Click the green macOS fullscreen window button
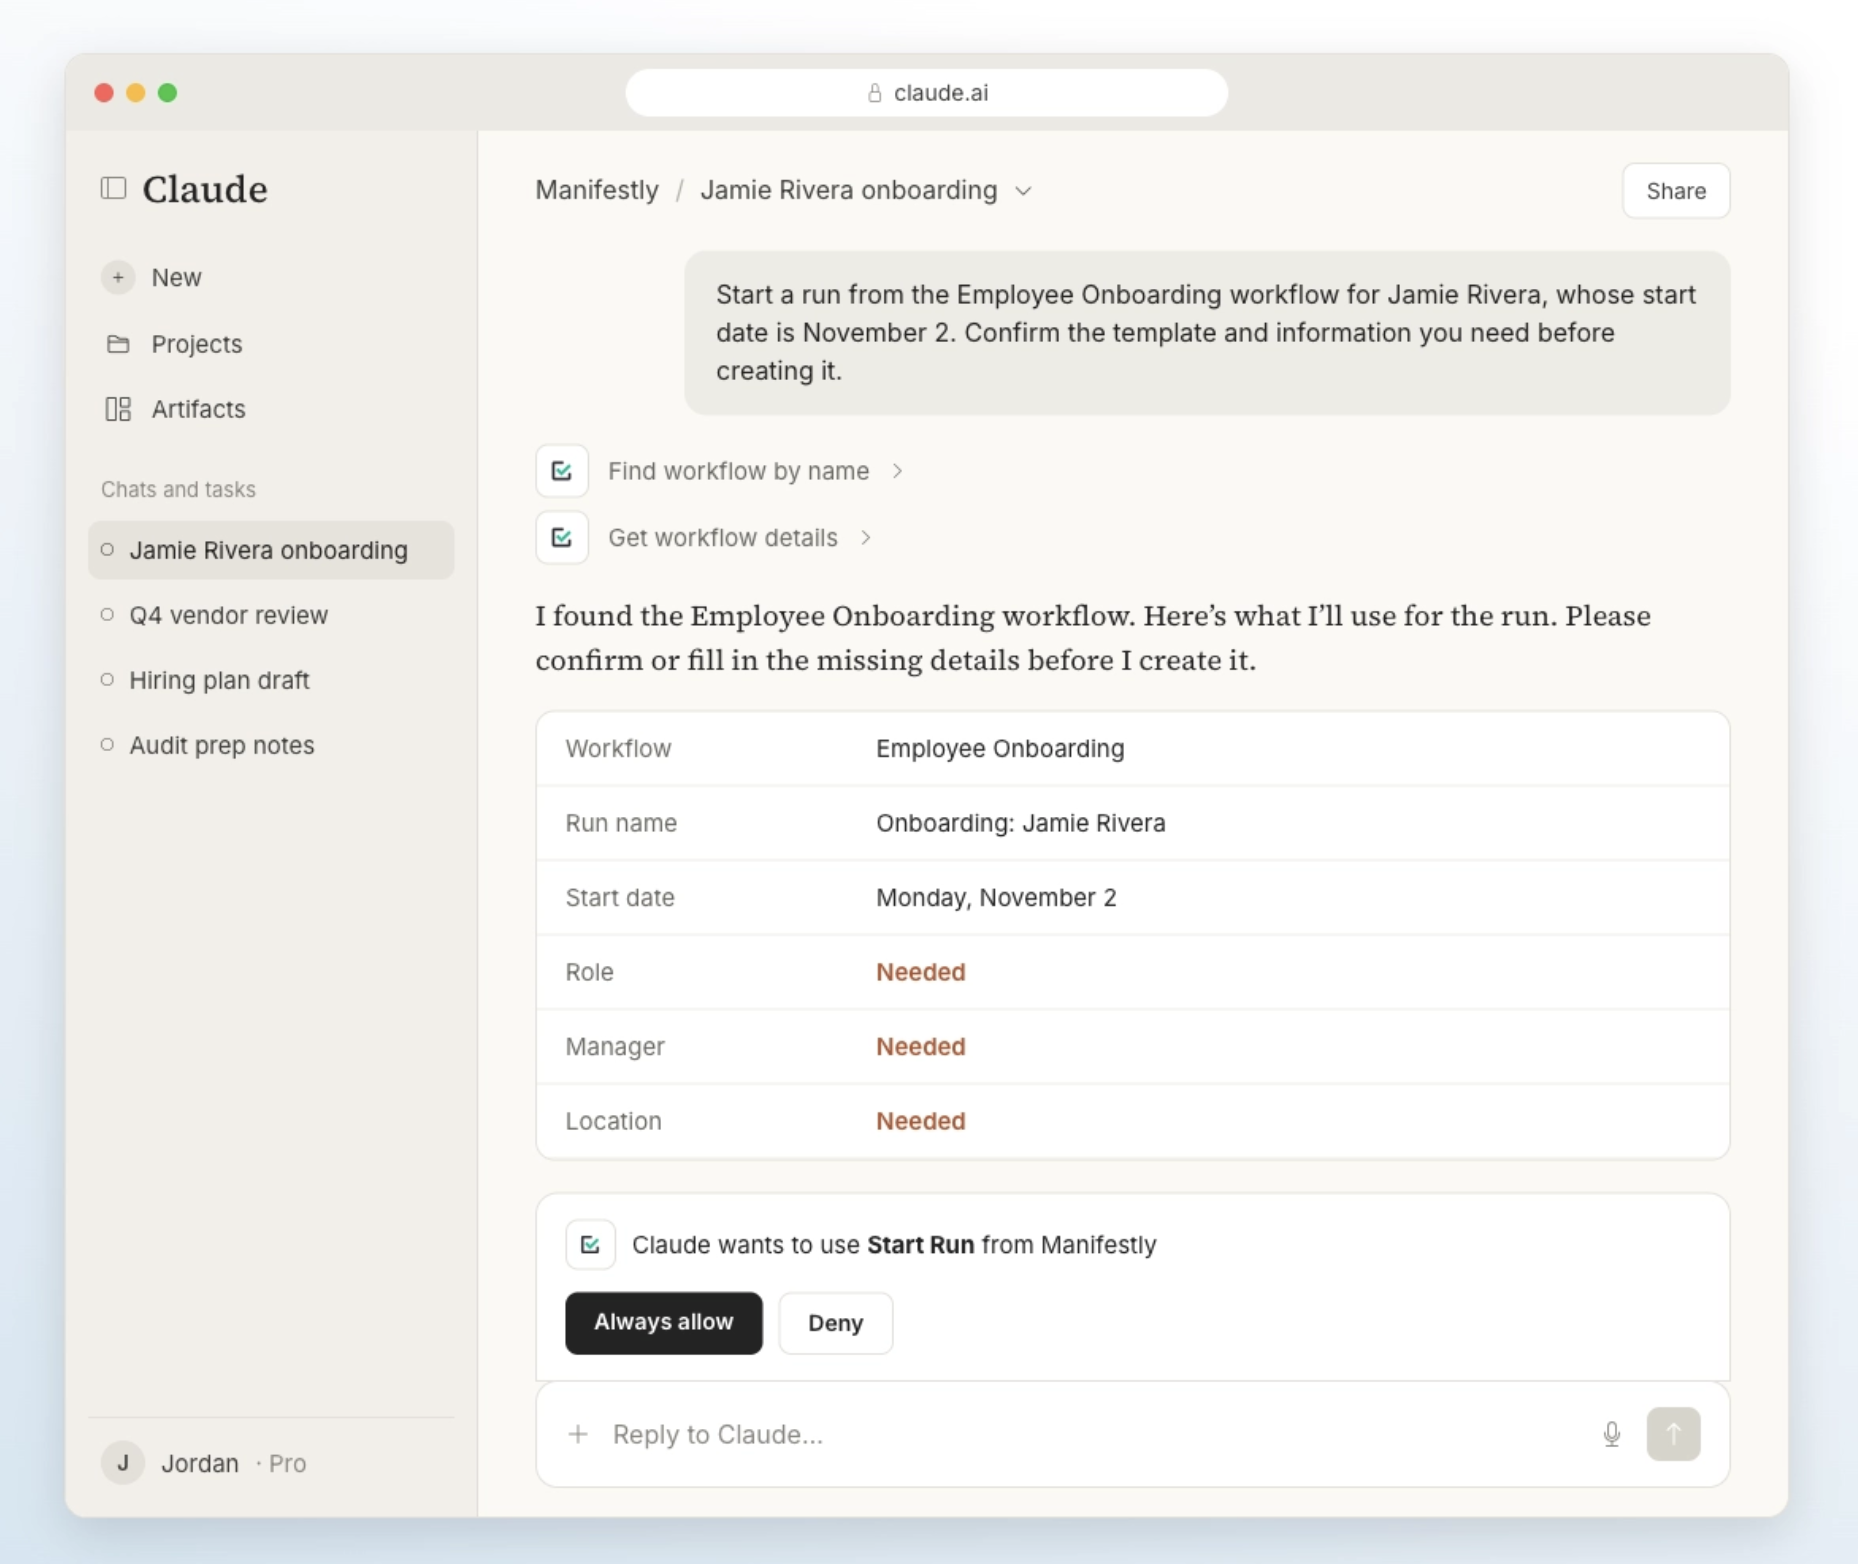Viewport: 1858px width, 1564px height. pos(168,93)
